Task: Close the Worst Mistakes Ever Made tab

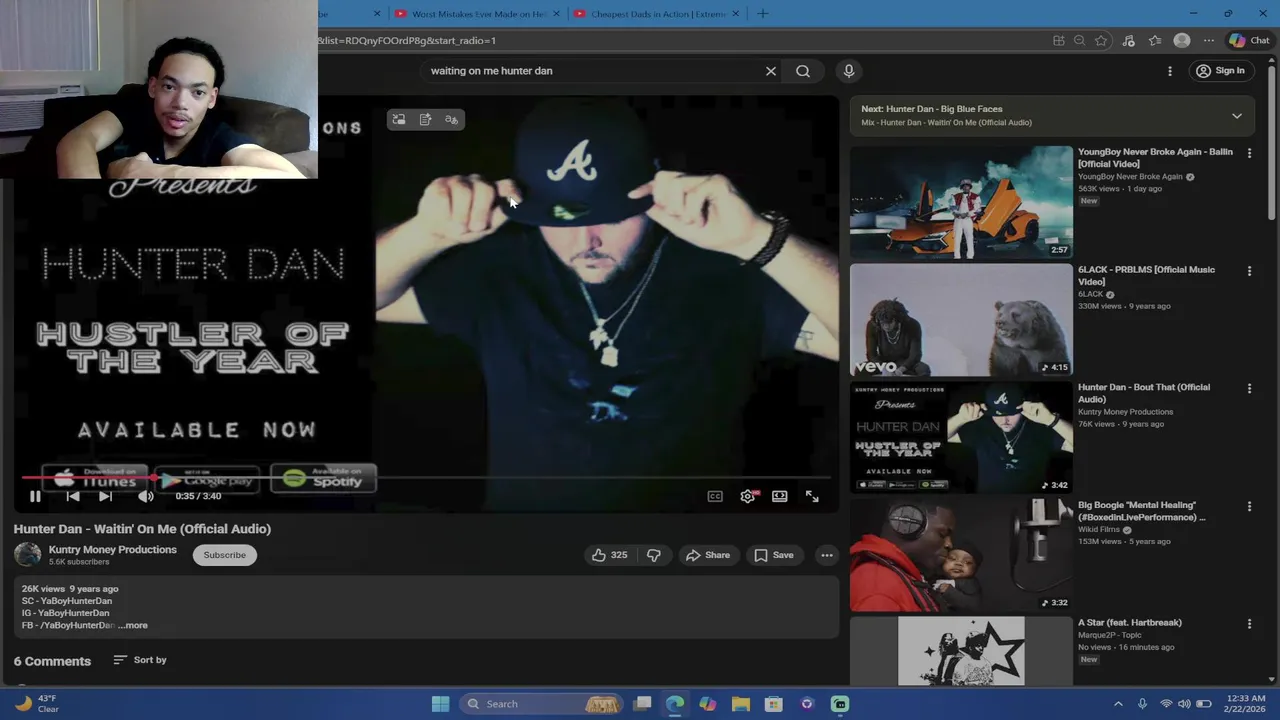Action: [557, 14]
